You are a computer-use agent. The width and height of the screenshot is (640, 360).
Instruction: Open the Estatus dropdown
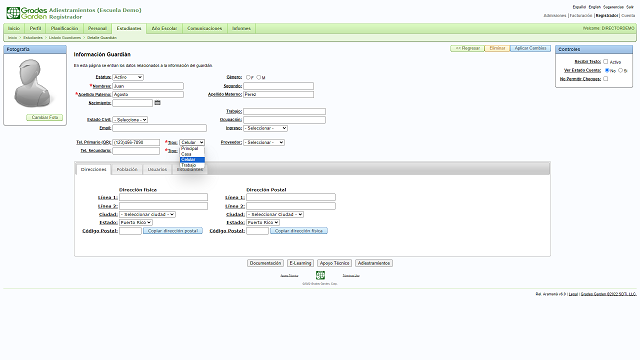[x=128, y=77]
